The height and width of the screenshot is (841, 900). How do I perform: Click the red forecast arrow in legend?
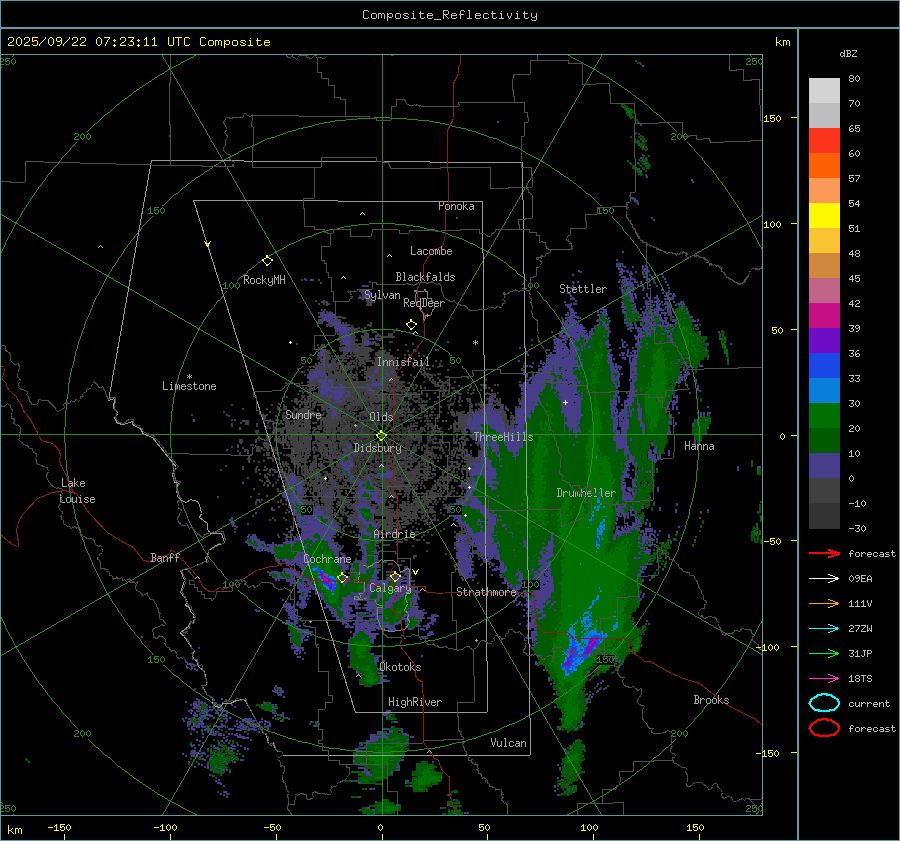click(824, 553)
